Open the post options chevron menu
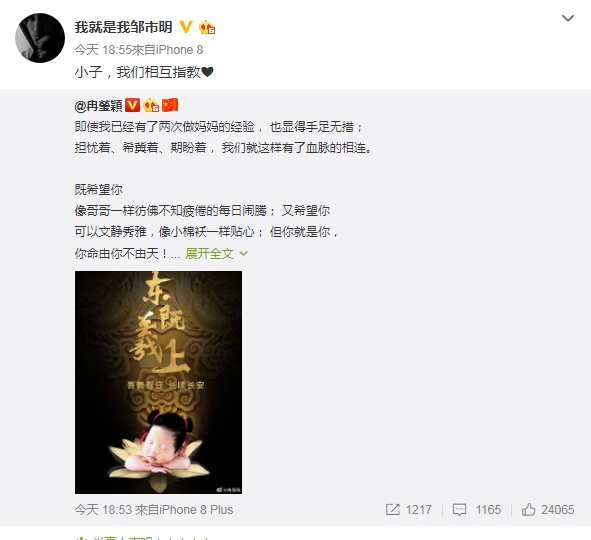The width and height of the screenshot is (591, 540). (568, 18)
